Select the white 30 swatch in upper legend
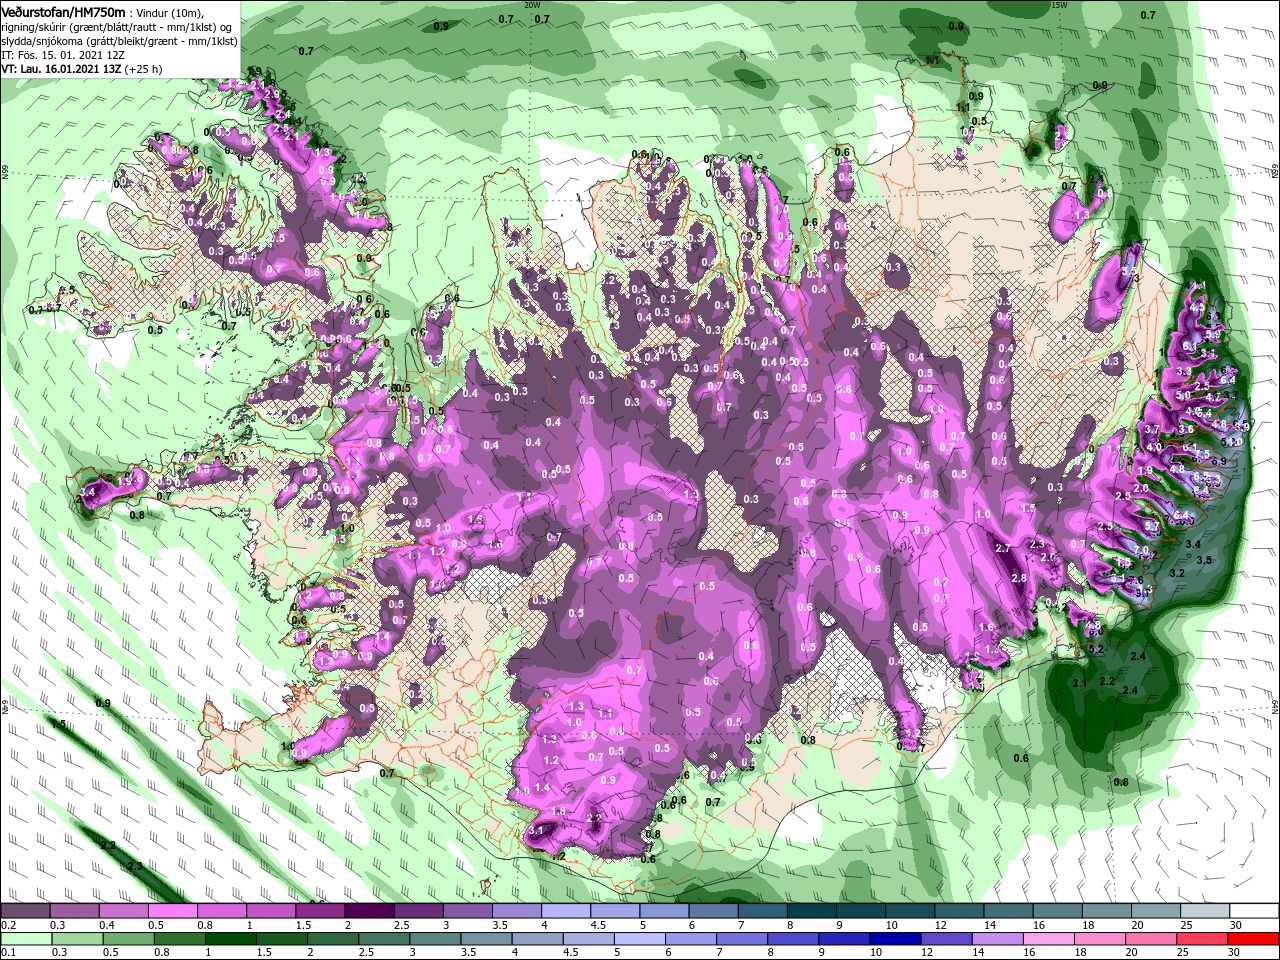Image resolution: width=1280 pixels, height=960 pixels. [x=1255, y=911]
